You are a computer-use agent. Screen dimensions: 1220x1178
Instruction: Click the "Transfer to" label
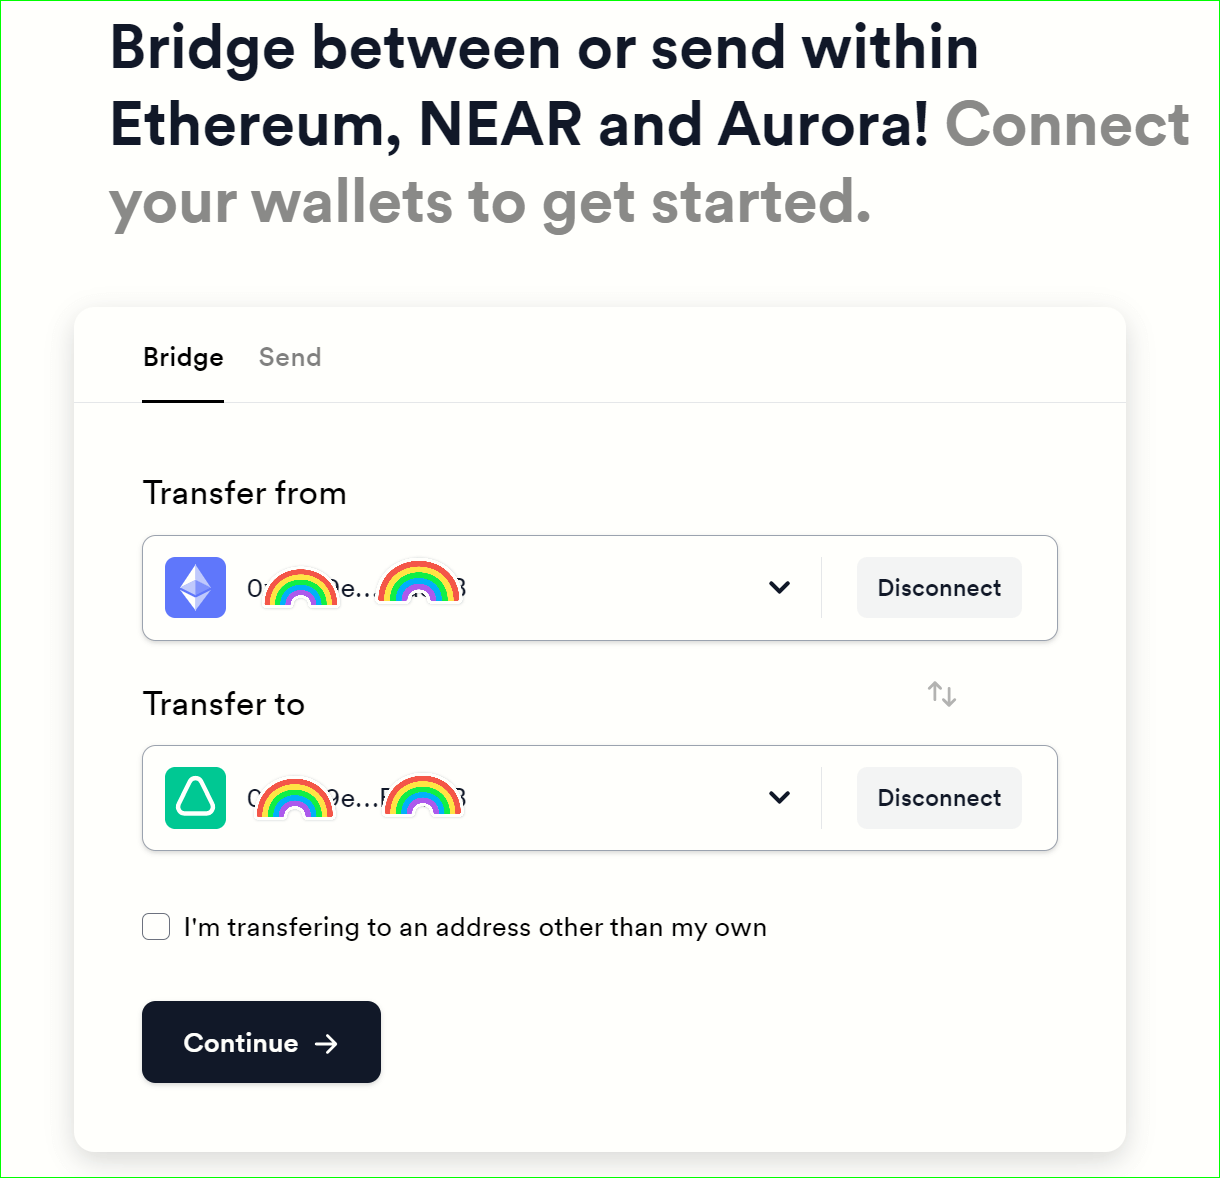[224, 704]
